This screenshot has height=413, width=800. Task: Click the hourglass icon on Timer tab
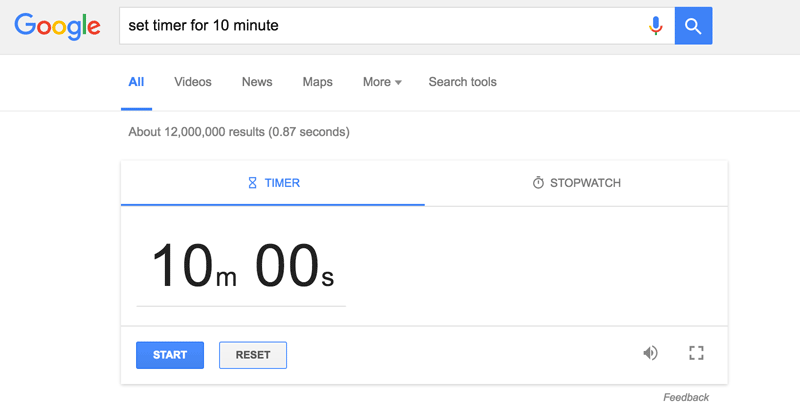(252, 183)
